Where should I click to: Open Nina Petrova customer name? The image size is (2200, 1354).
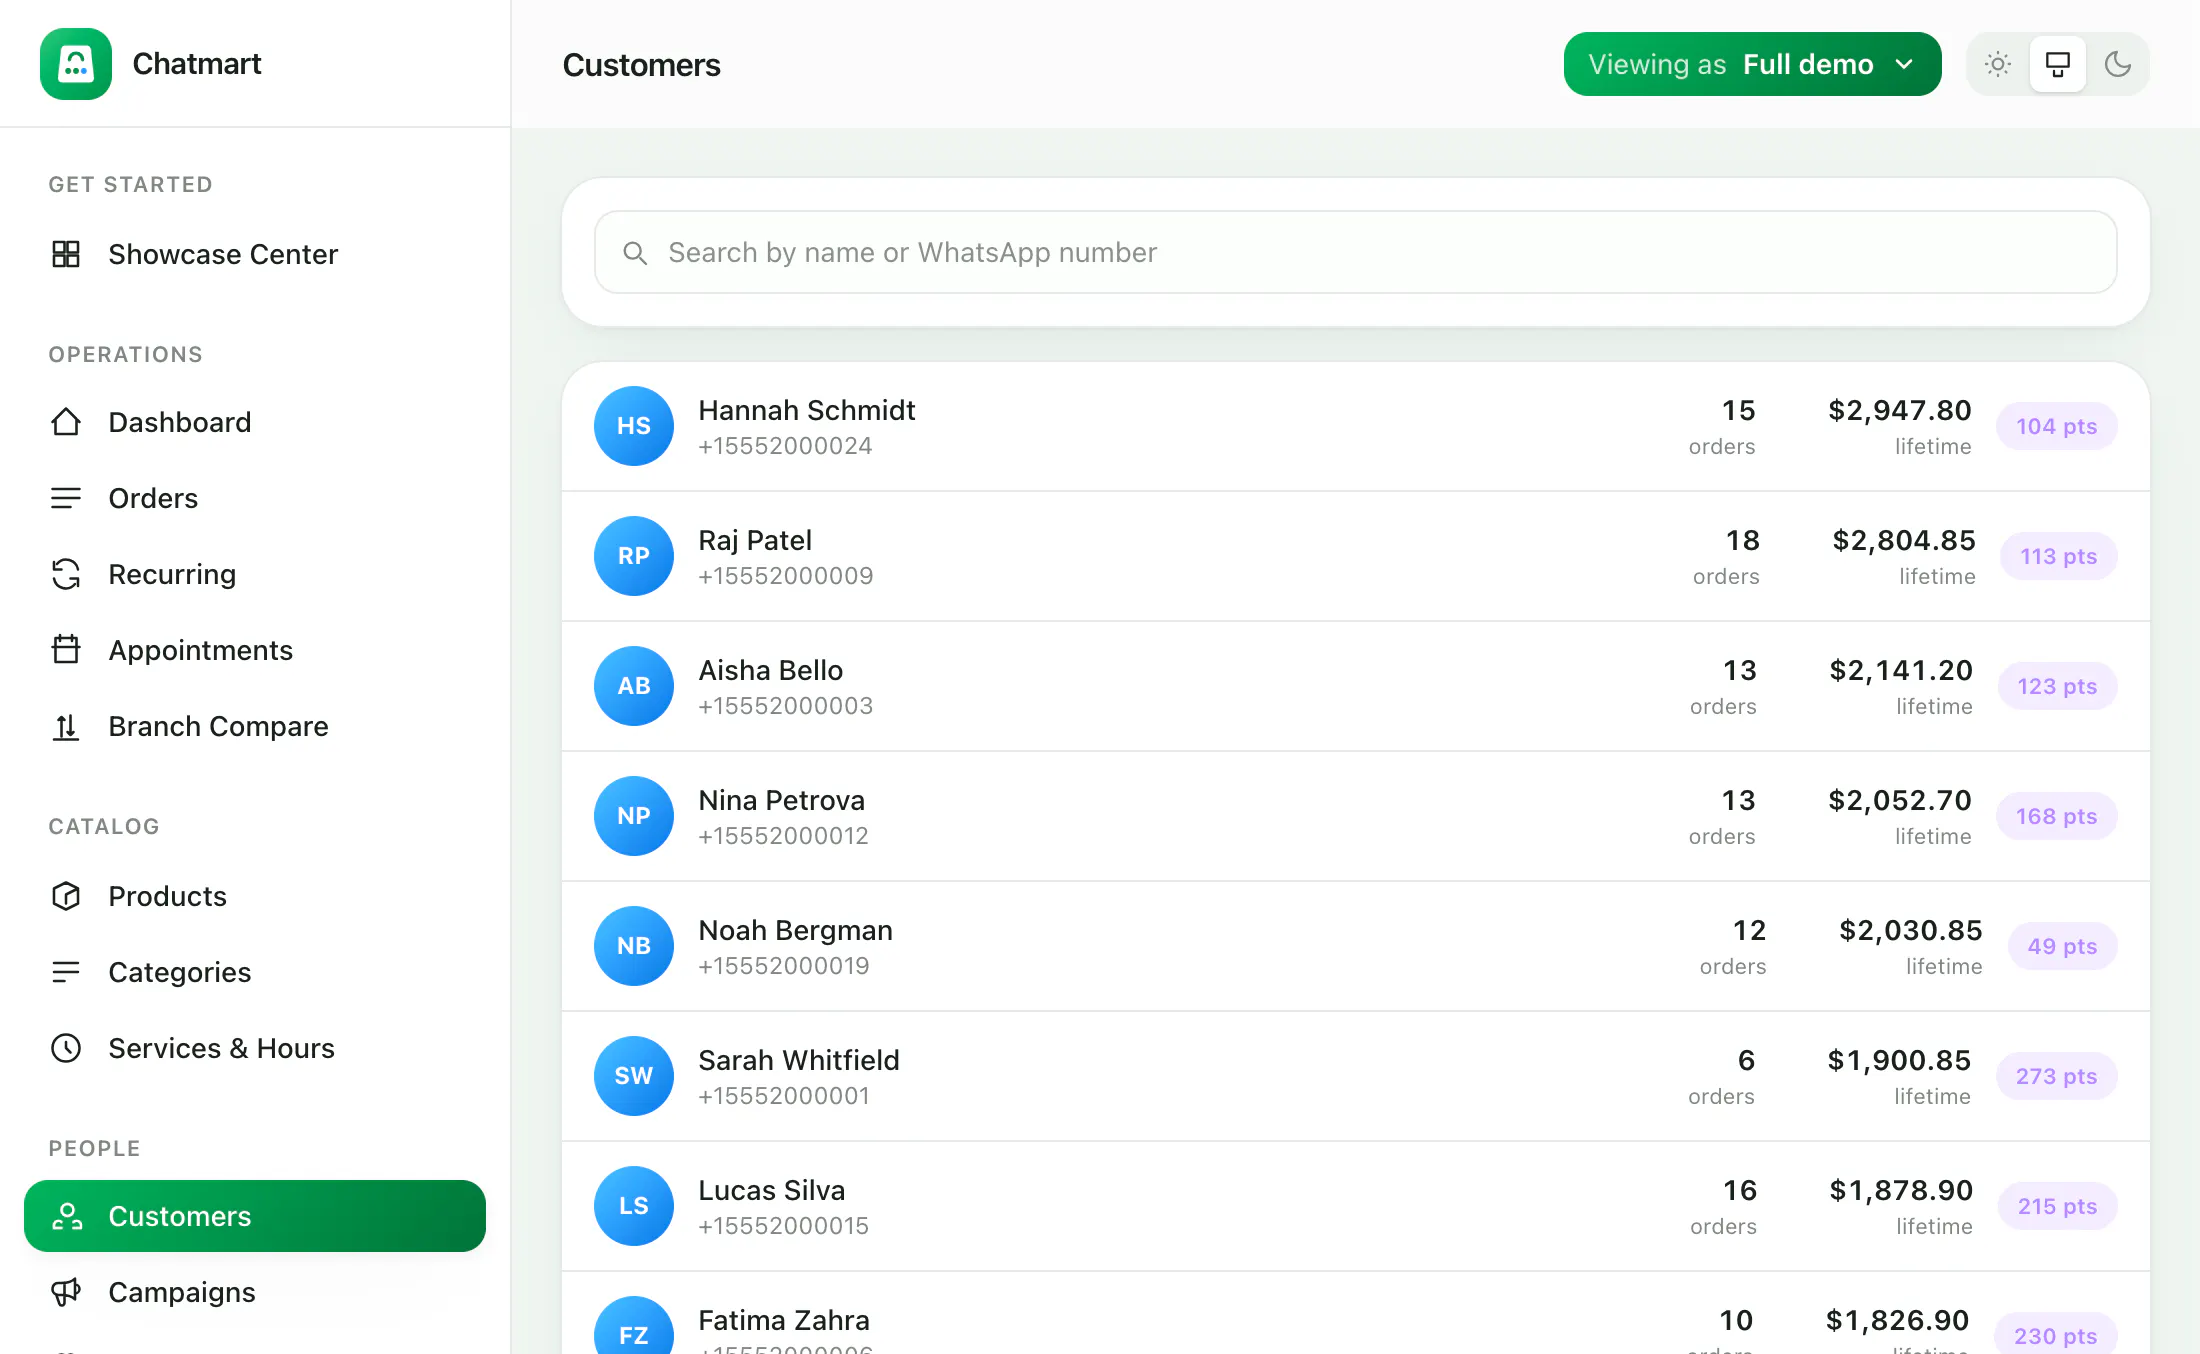(x=781, y=800)
